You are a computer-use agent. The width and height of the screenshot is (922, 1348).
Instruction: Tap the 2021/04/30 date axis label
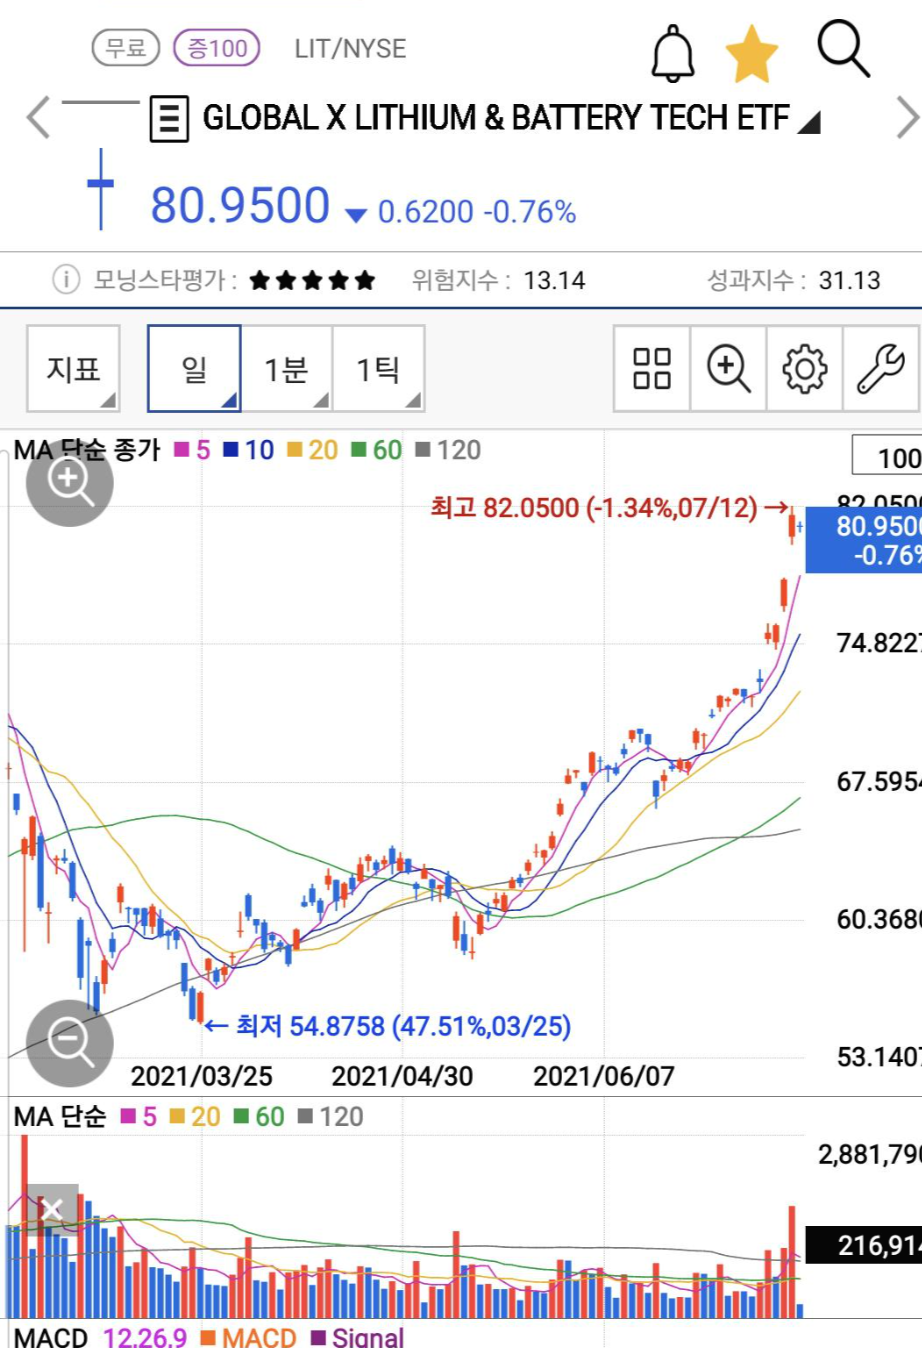pyautogui.click(x=402, y=1076)
